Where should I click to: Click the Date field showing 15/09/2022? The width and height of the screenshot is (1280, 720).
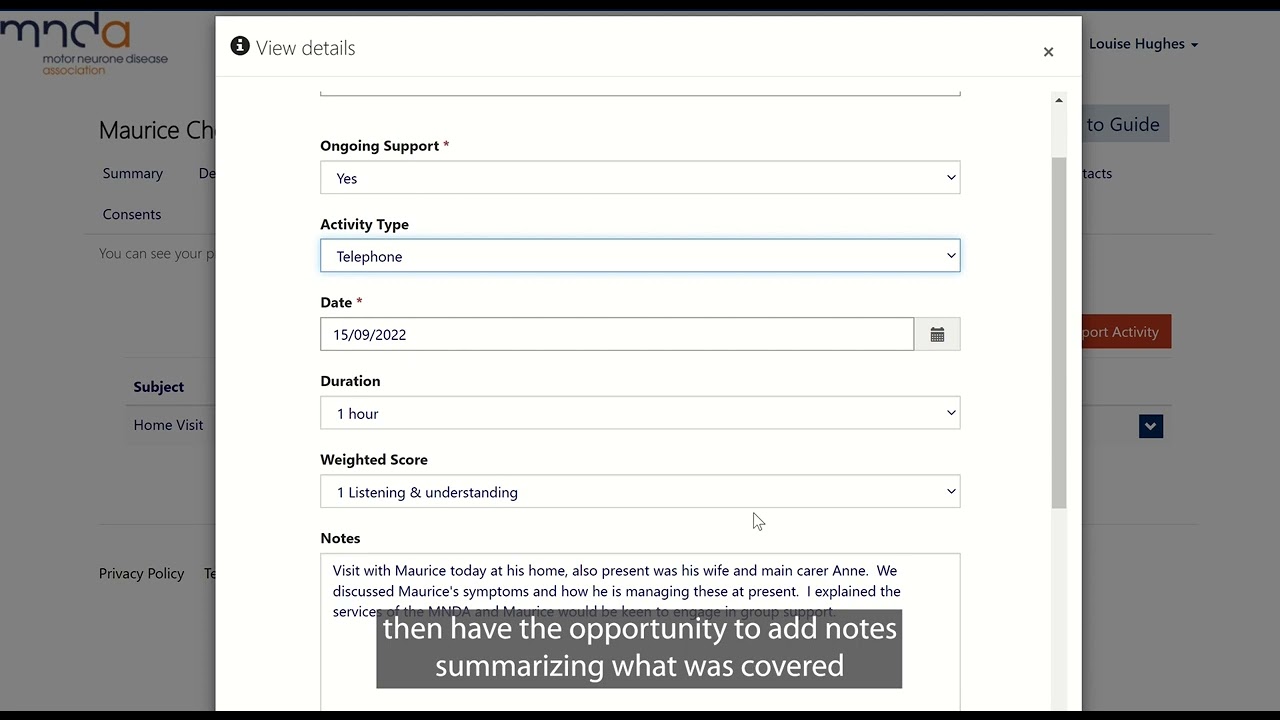pos(617,335)
